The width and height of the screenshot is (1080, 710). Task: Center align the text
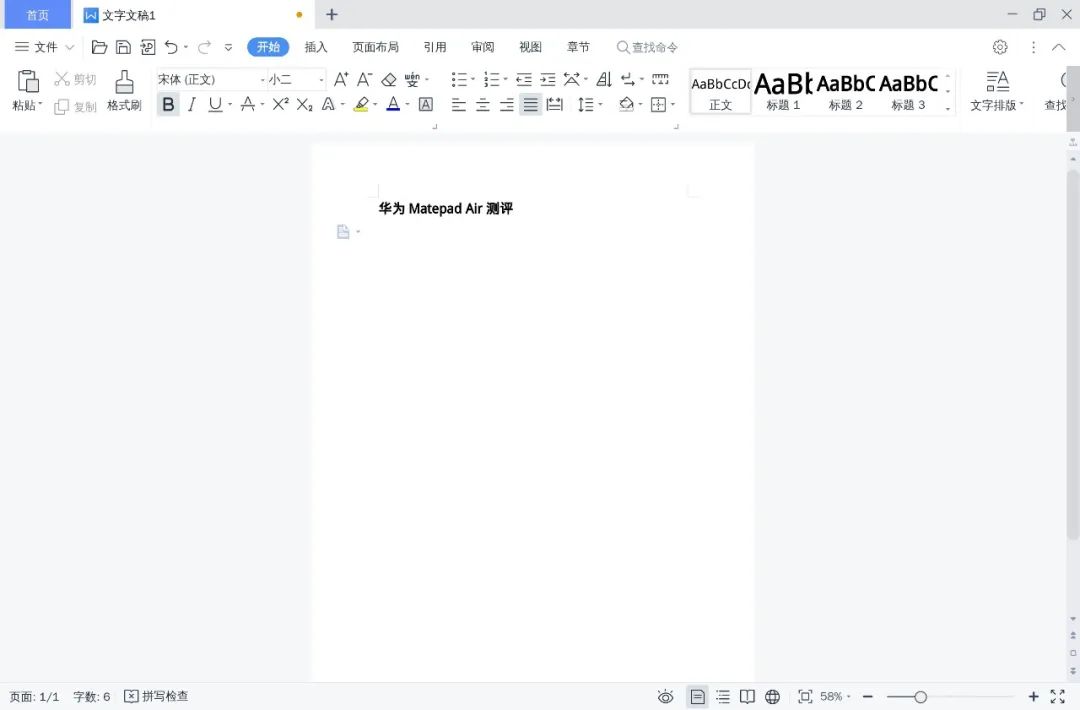[x=482, y=105]
